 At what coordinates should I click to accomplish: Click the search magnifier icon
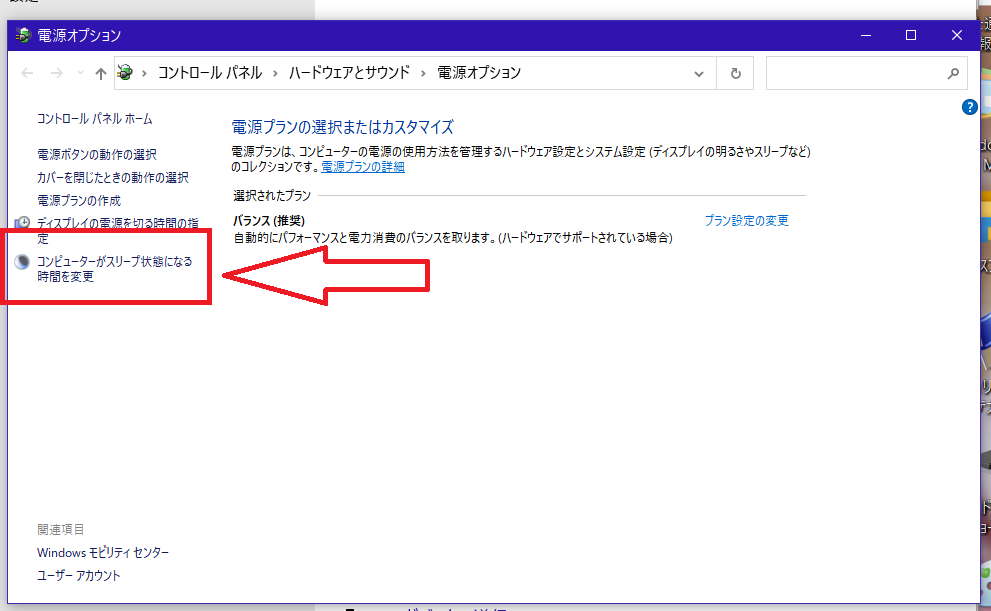(953, 73)
